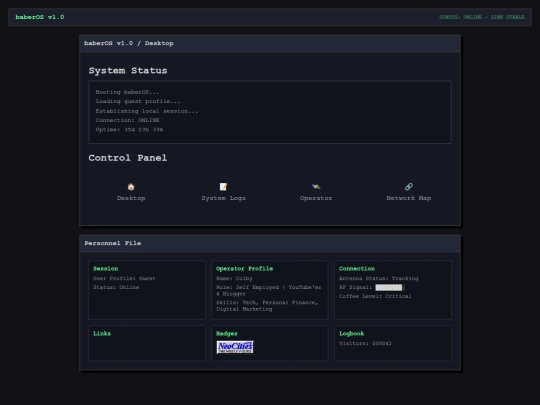Image resolution: width=540 pixels, height=405 pixels.
Task: Click the Links card heading
Action: 102,333
